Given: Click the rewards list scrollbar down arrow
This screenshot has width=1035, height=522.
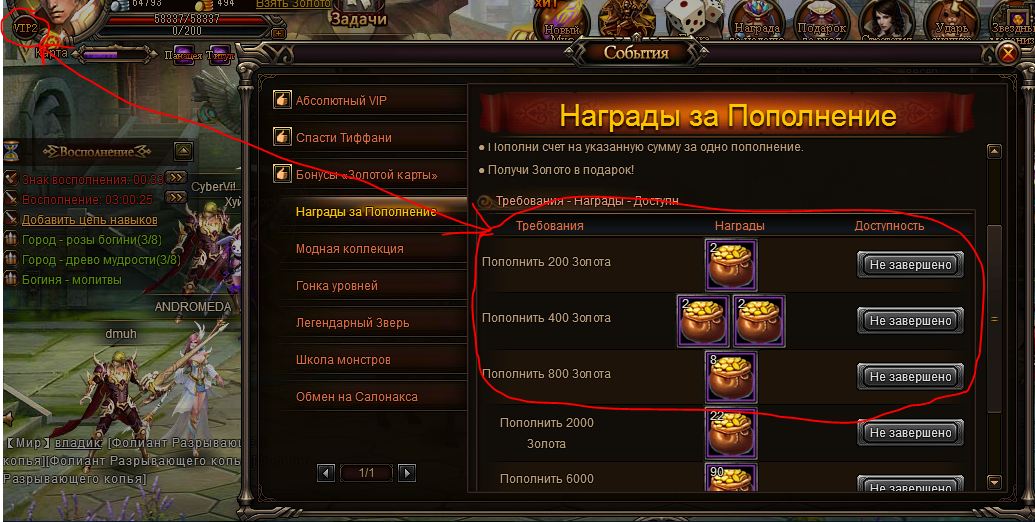Looking at the screenshot, I should pos(995,482).
